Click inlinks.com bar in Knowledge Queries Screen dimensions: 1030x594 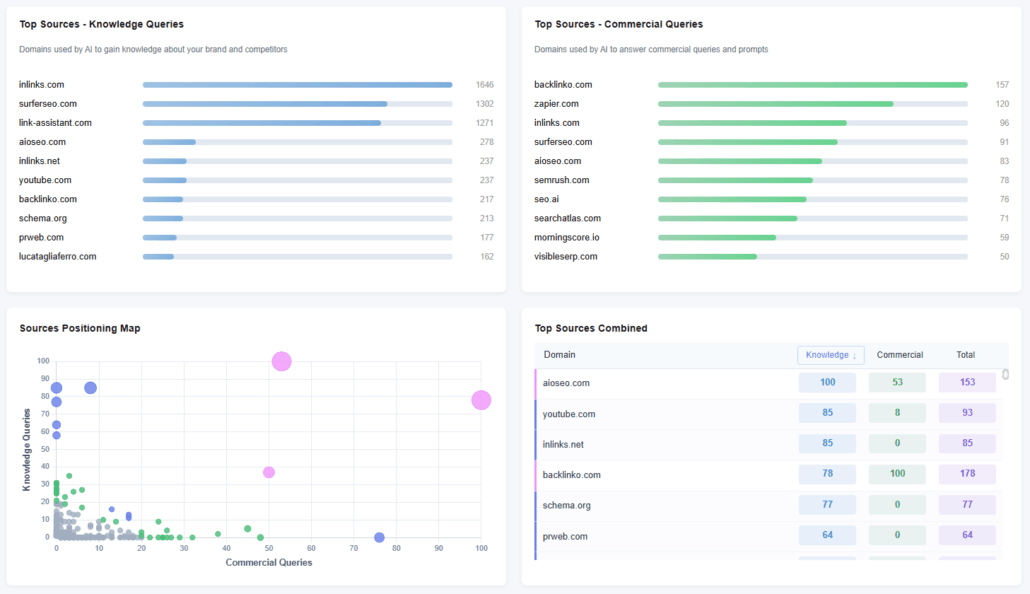pos(298,85)
